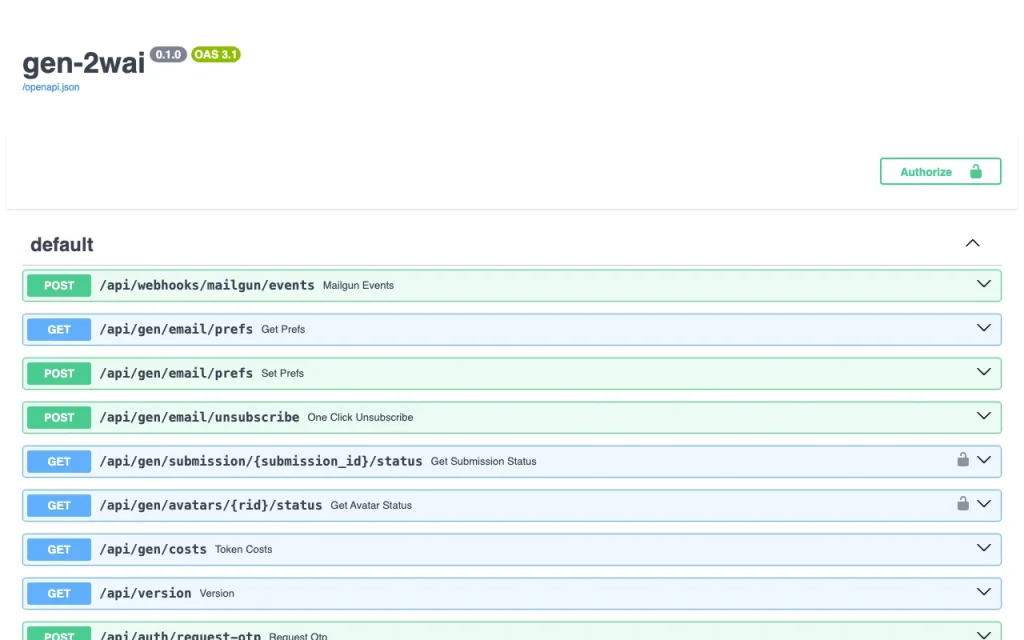Click the Authorize button

click(x=940, y=171)
